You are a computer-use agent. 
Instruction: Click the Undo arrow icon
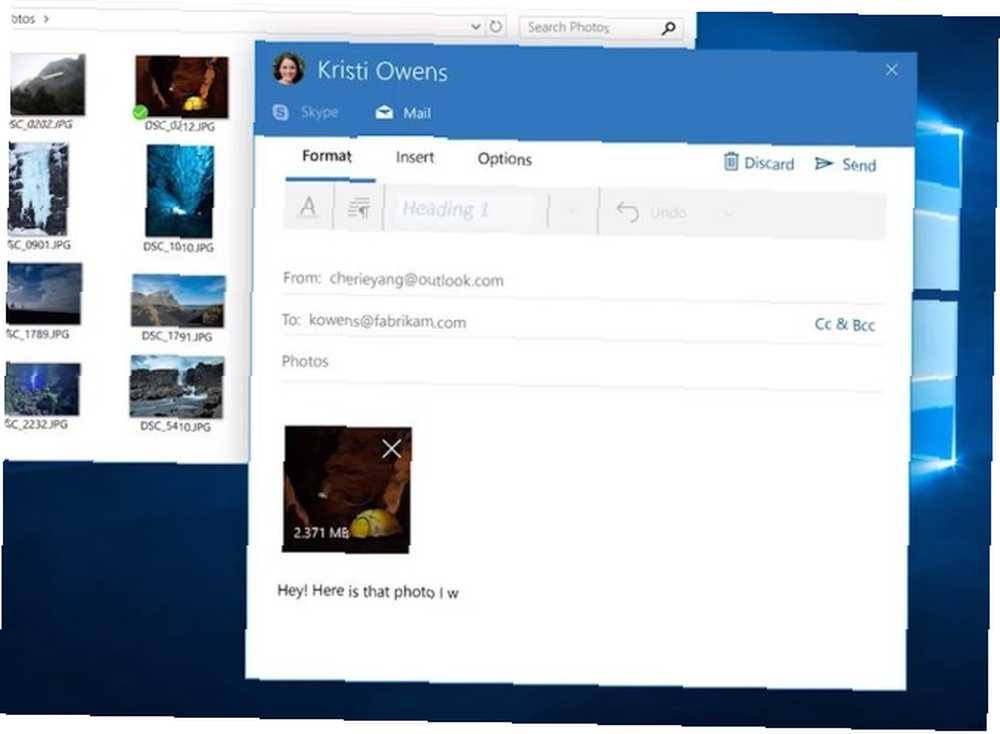[628, 212]
